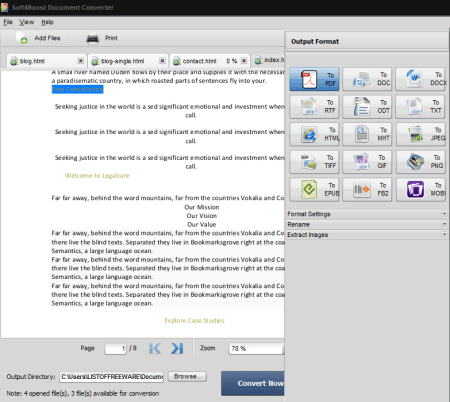Expand the Extract Images section
Screen dimensions: 450x402
click(x=367, y=235)
